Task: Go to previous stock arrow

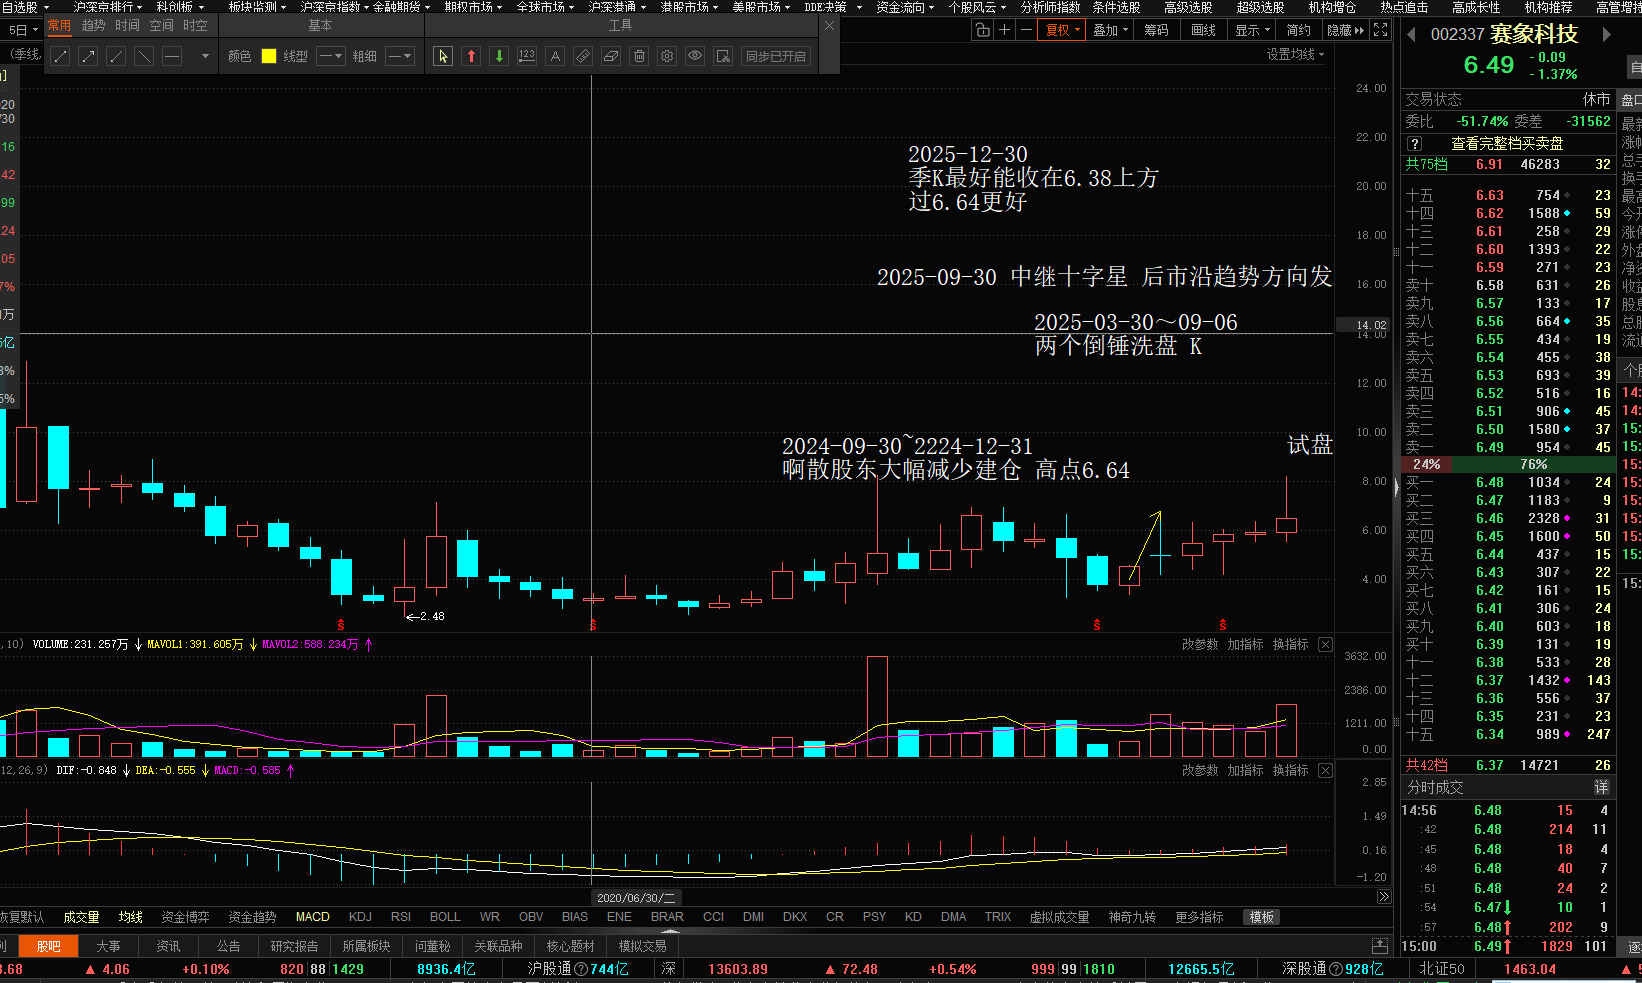Action: tap(1411, 34)
